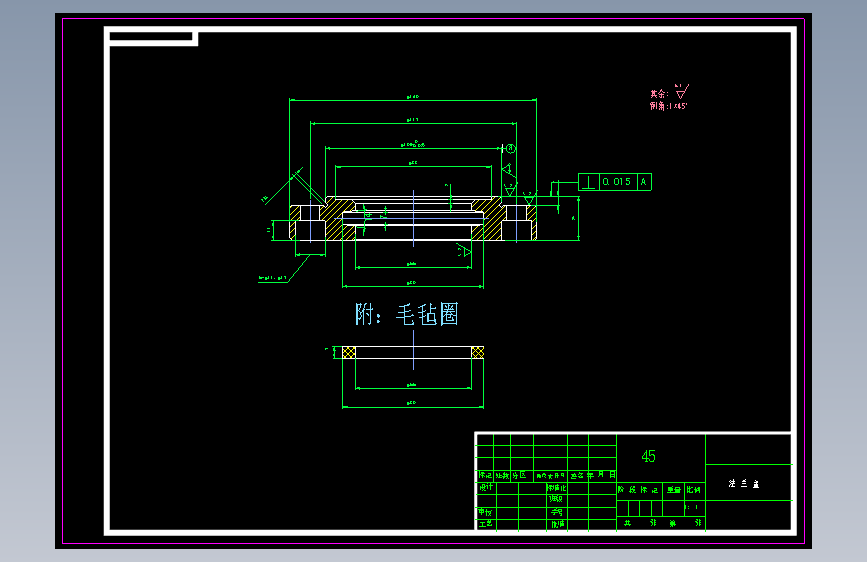Image resolution: width=867 pixels, height=562 pixels.
Task: Select the 工艺 cell in the title block
Action: tap(485, 524)
